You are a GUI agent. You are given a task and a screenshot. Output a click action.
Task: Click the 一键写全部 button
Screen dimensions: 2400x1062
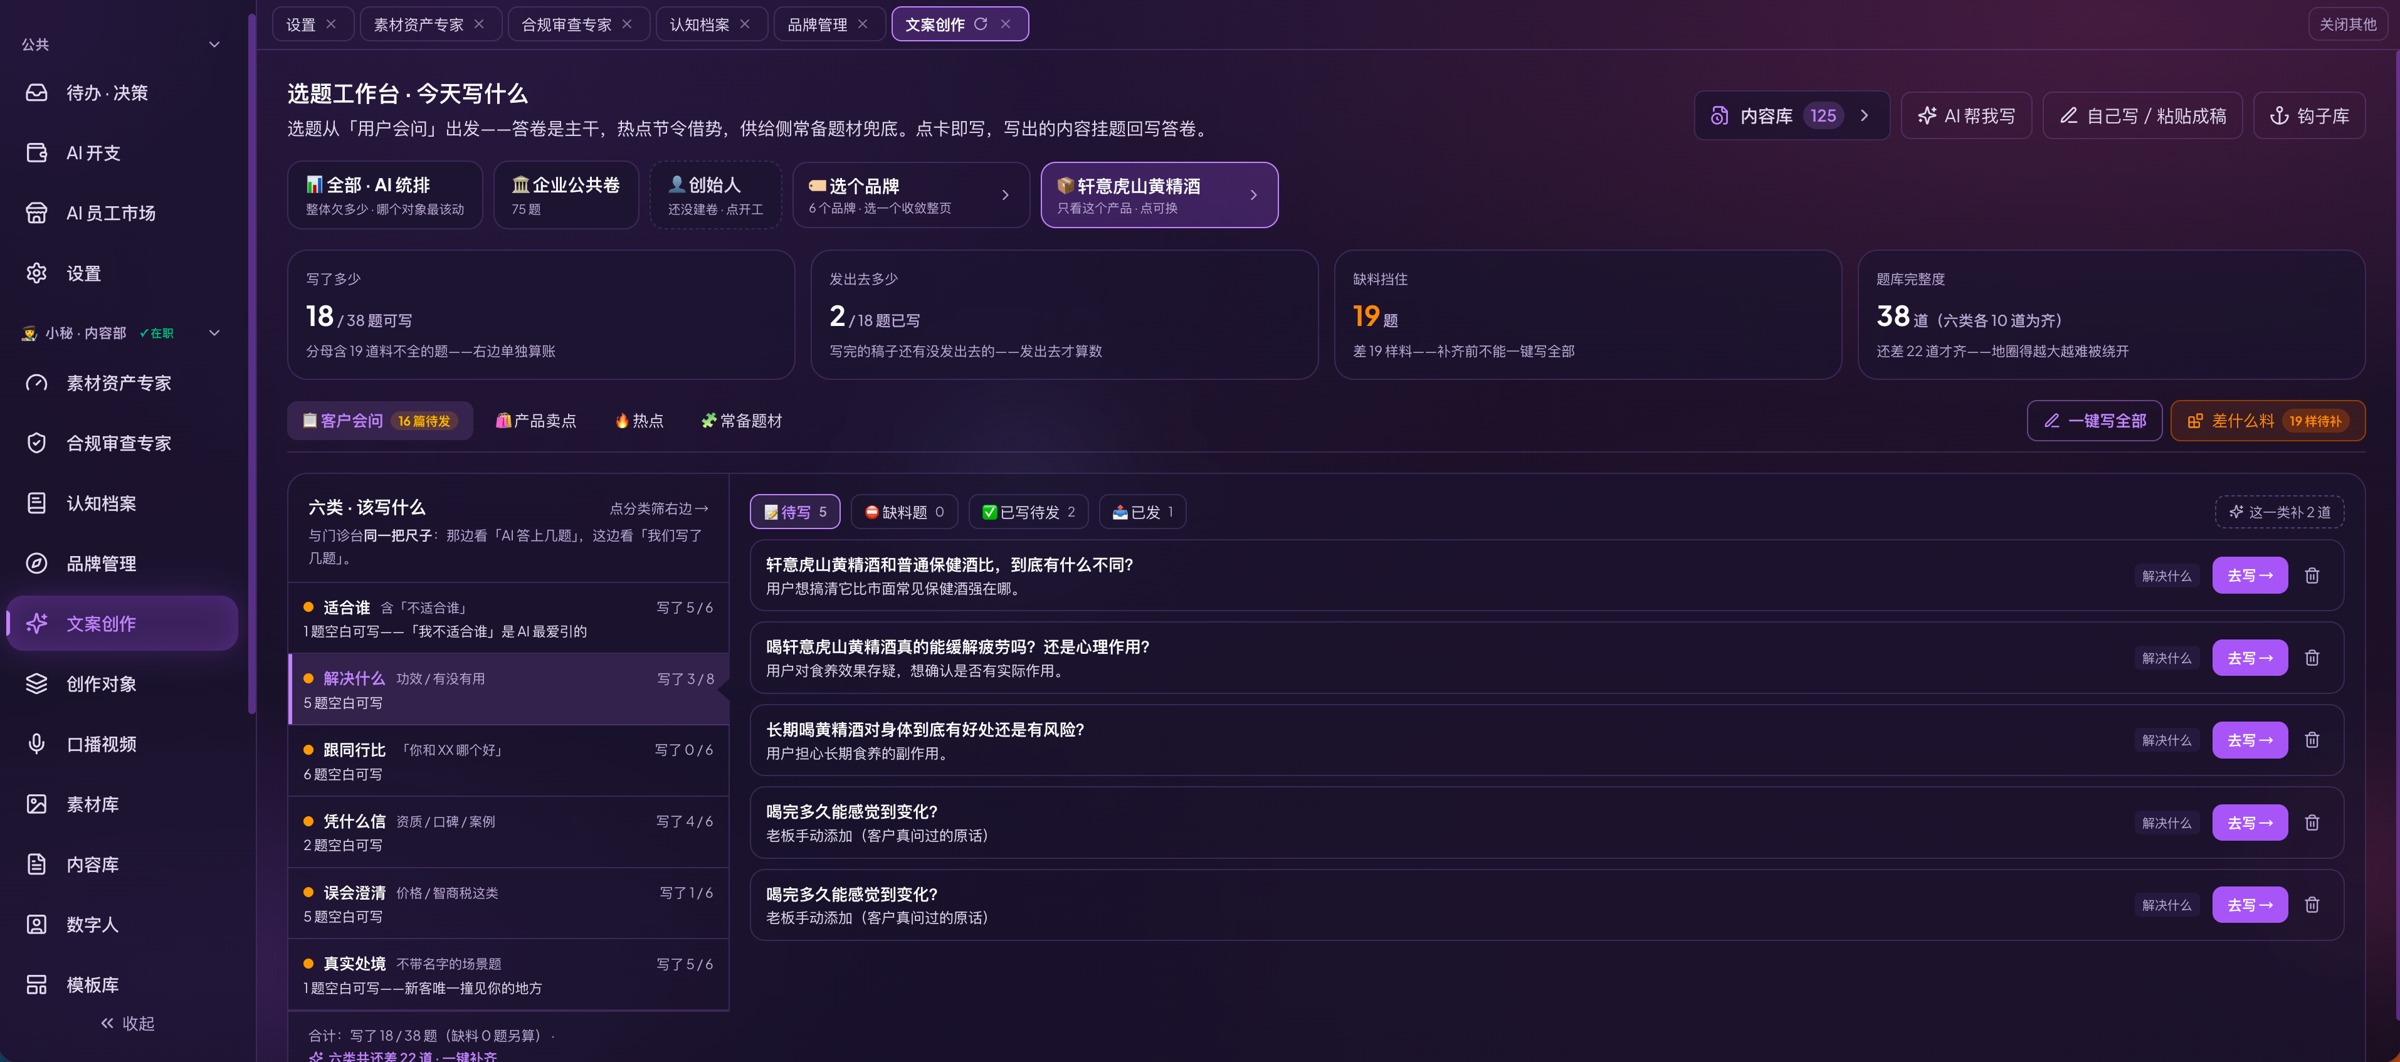tap(2094, 421)
